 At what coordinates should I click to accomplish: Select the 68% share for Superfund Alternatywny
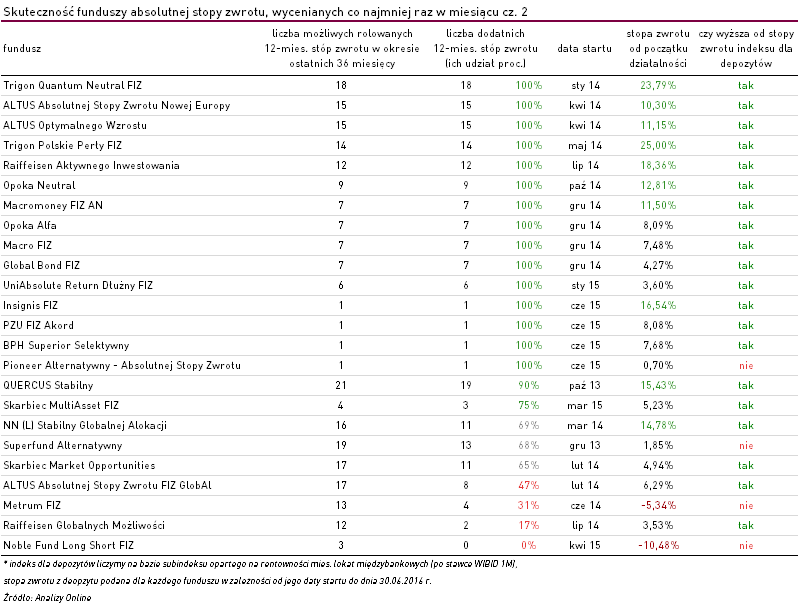click(x=528, y=445)
